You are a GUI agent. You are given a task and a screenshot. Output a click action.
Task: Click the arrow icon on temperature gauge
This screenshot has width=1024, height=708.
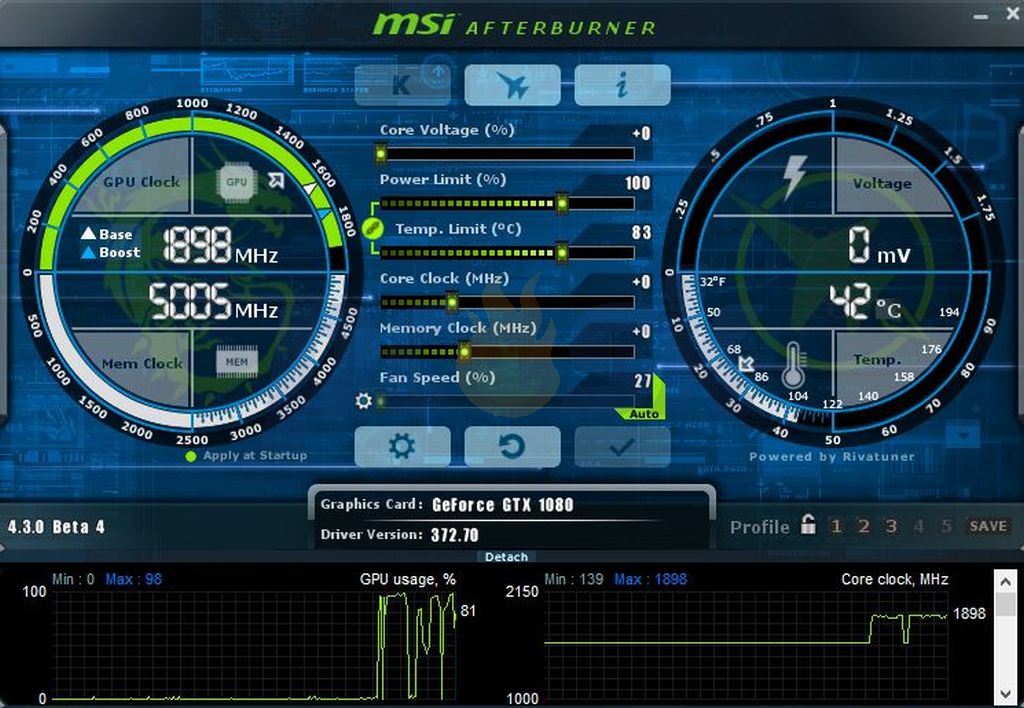745,364
